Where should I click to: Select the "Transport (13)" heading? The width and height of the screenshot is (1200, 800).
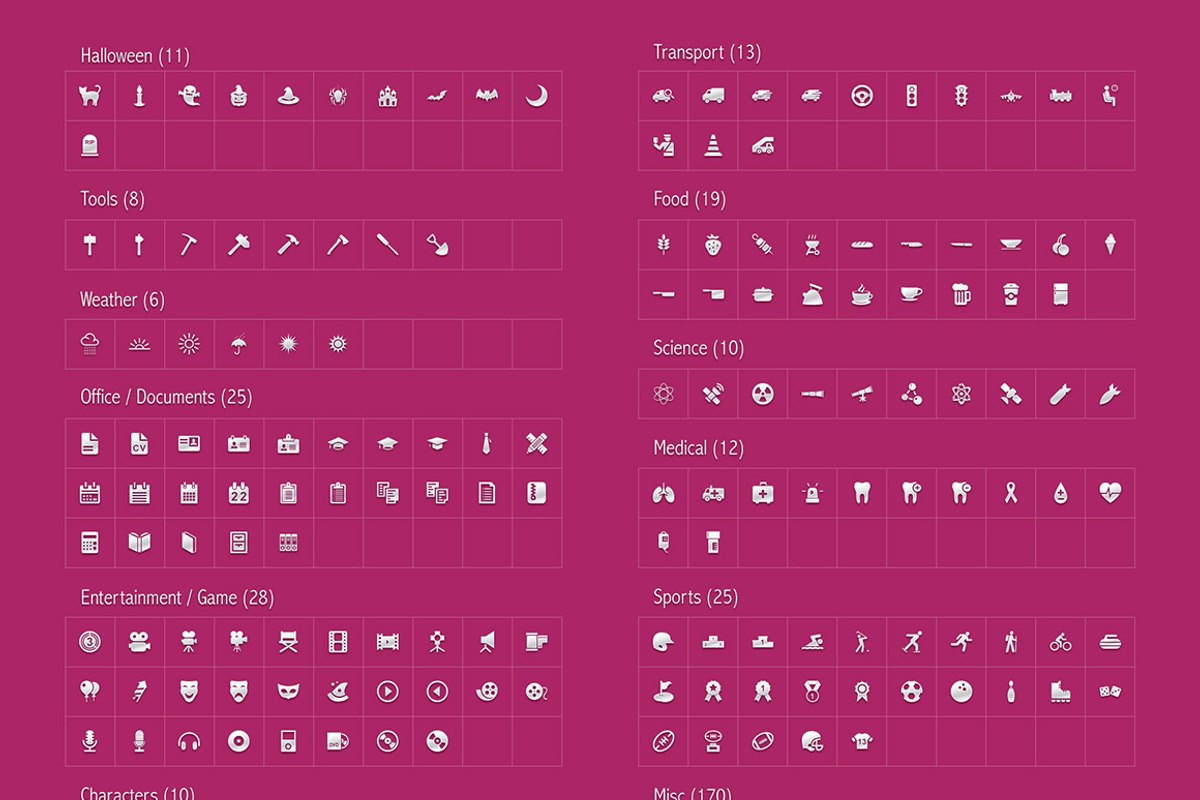click(707, 52)
